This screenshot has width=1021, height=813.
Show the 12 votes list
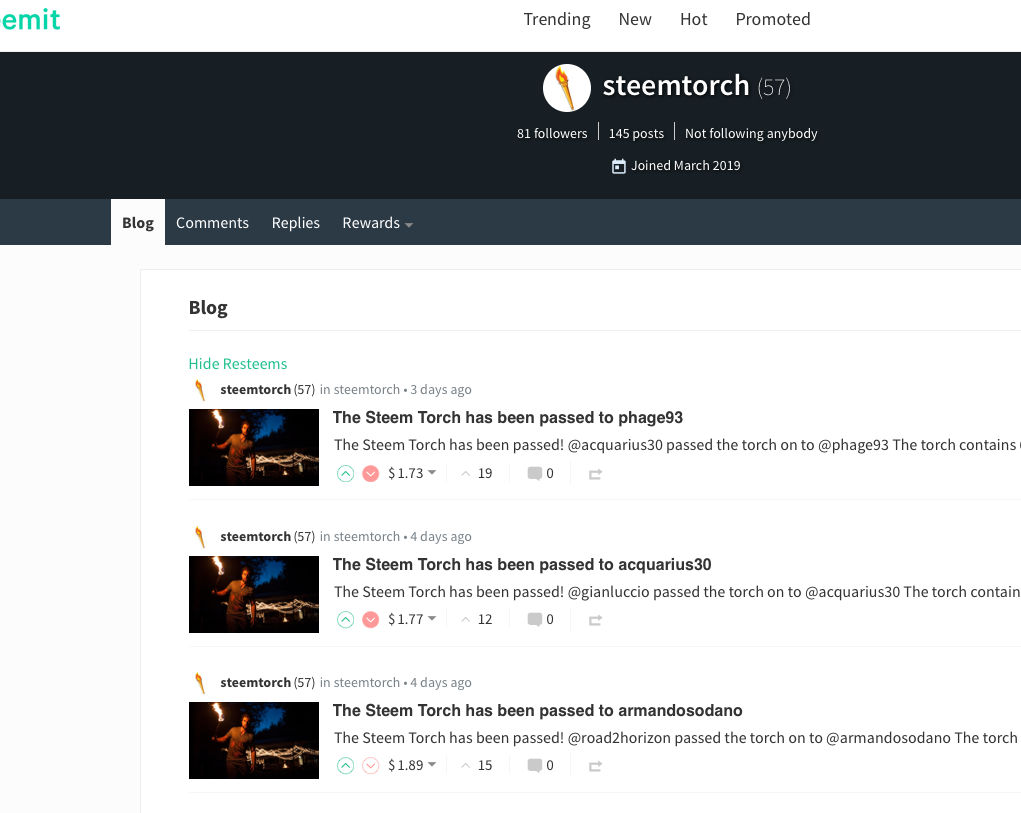[477, 619]
